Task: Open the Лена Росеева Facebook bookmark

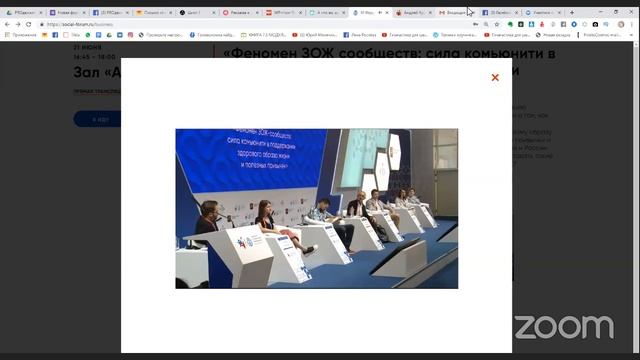Action: [x=360, y=35]
